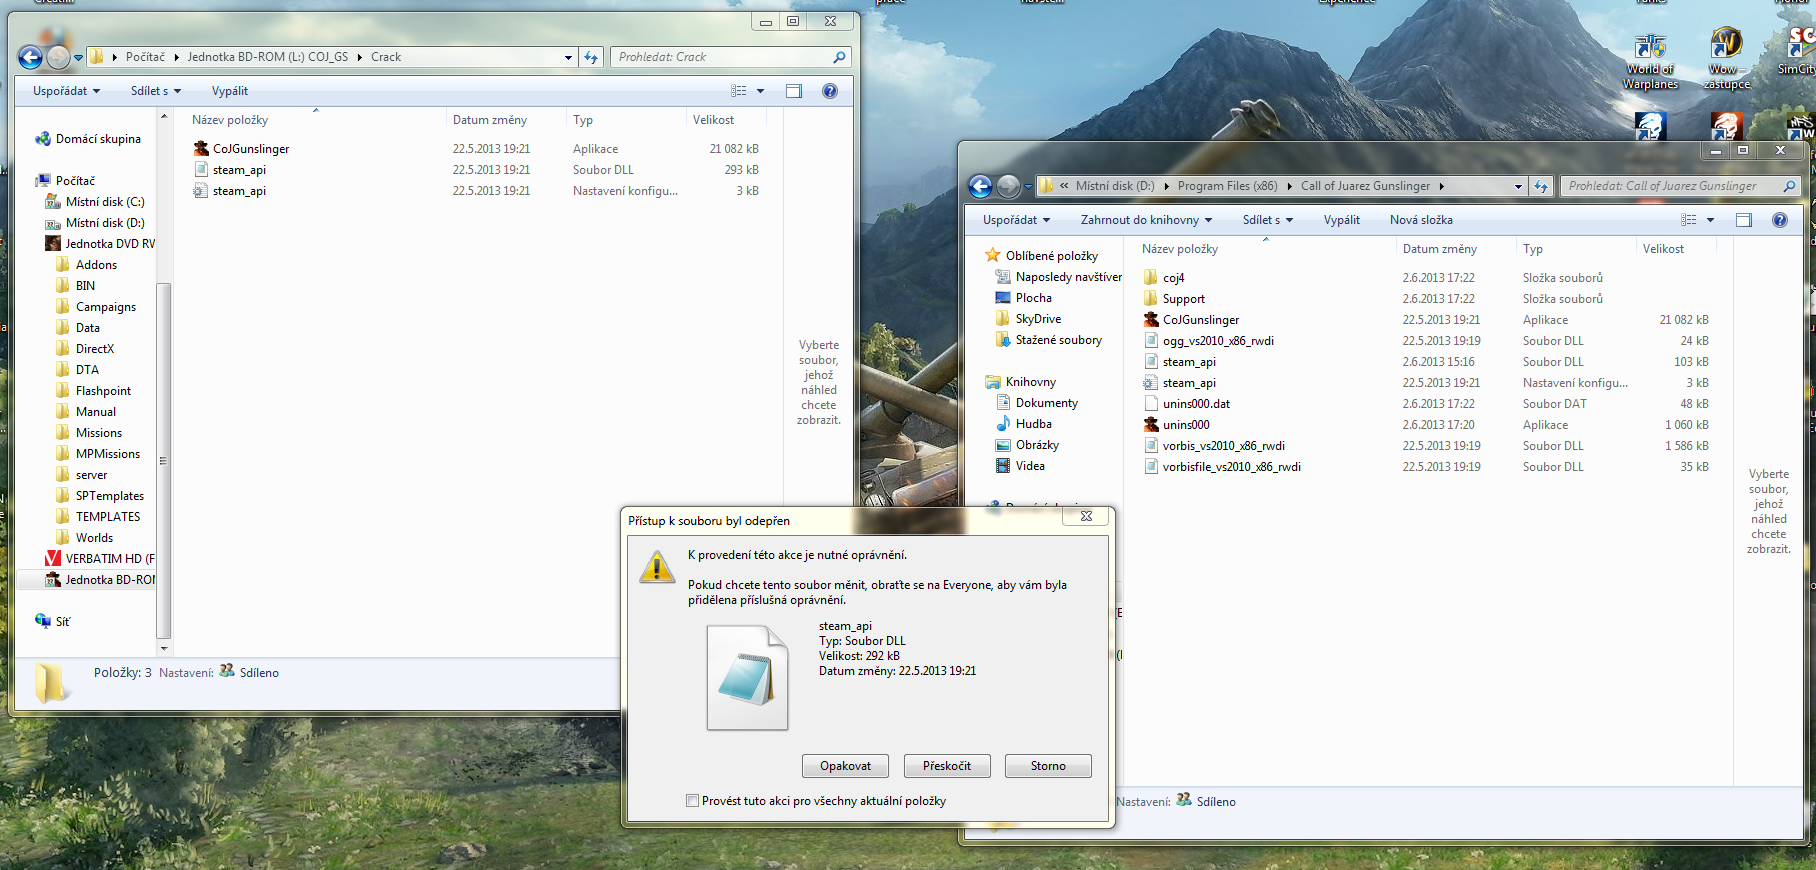
Task: Toggle preview pane icon in Gunslinger window
Action: click(1744, 220)
